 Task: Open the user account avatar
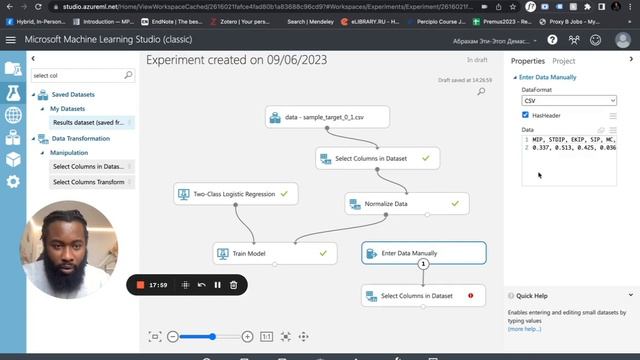click(623, 40)
